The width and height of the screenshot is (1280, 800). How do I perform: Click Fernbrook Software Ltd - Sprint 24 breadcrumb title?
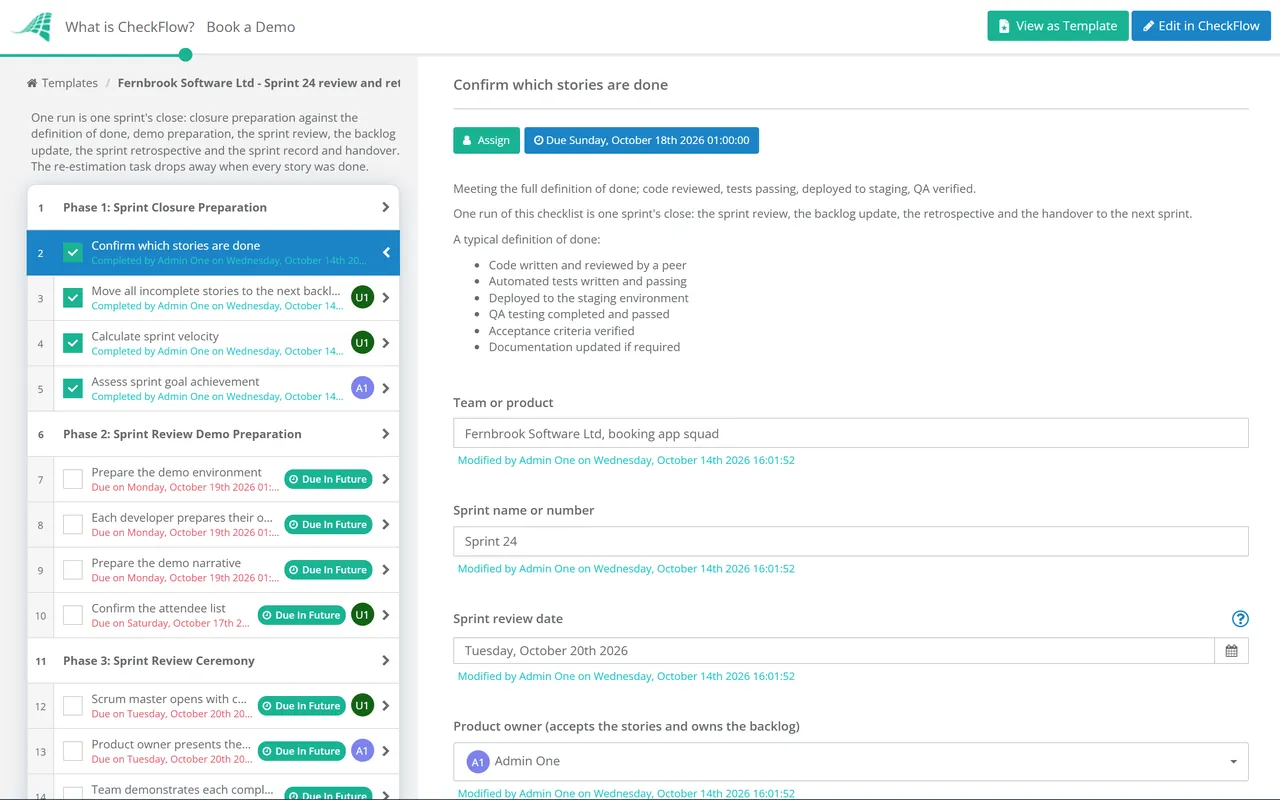tap(259, 83)
